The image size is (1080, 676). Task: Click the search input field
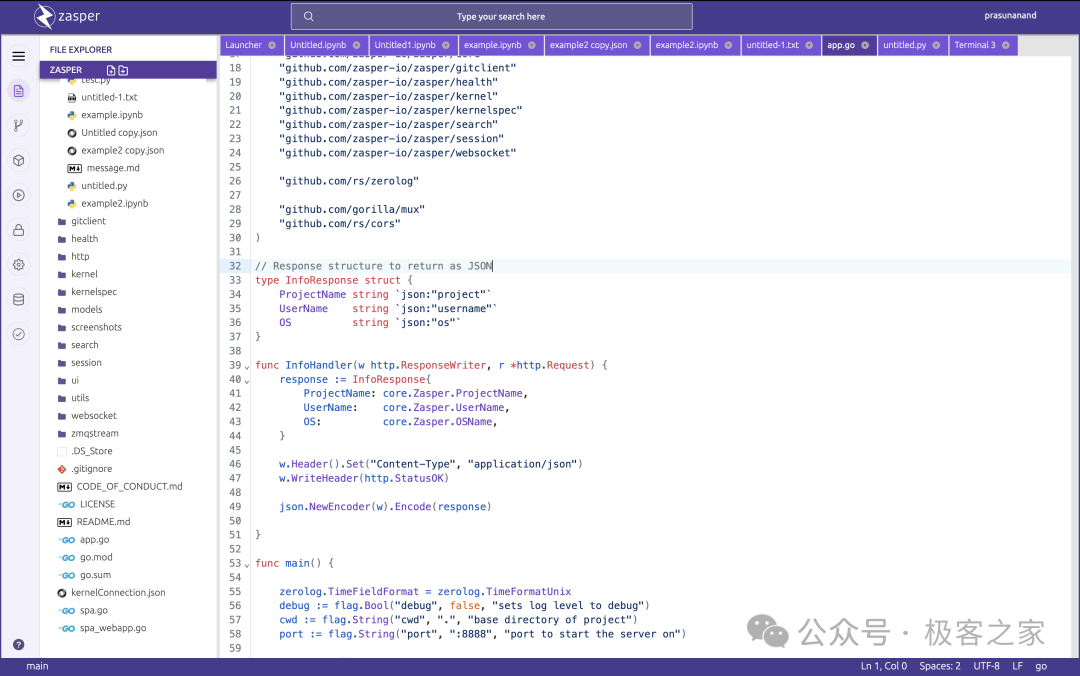pos(492,17)
